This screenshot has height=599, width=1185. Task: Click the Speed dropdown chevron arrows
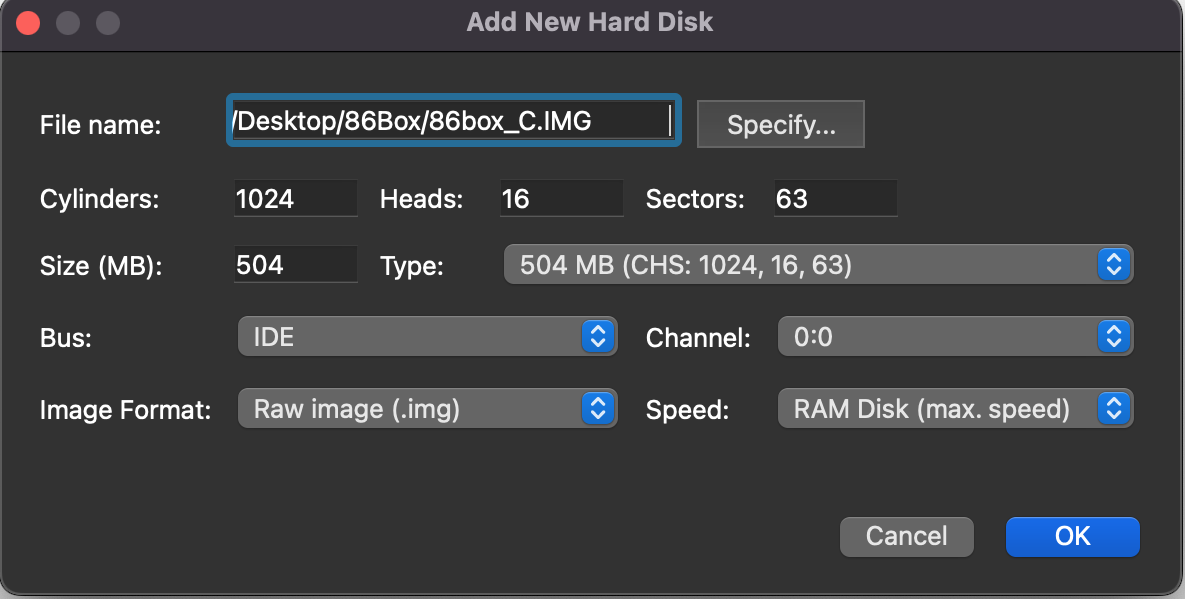click(x=1114, y=409)
